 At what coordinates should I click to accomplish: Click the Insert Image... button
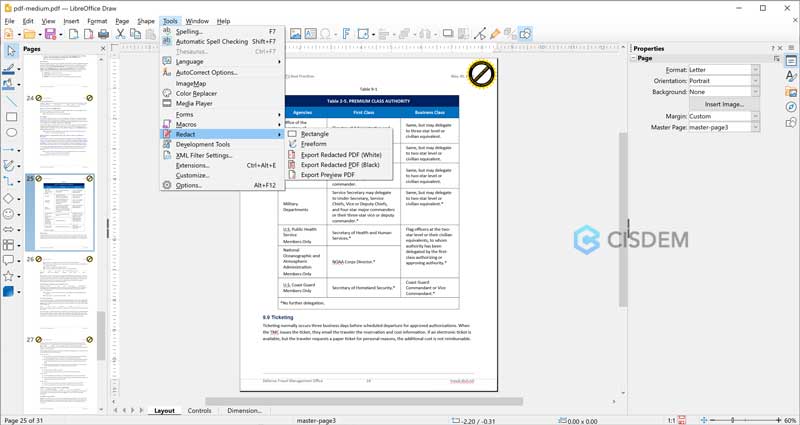[724, 104]
